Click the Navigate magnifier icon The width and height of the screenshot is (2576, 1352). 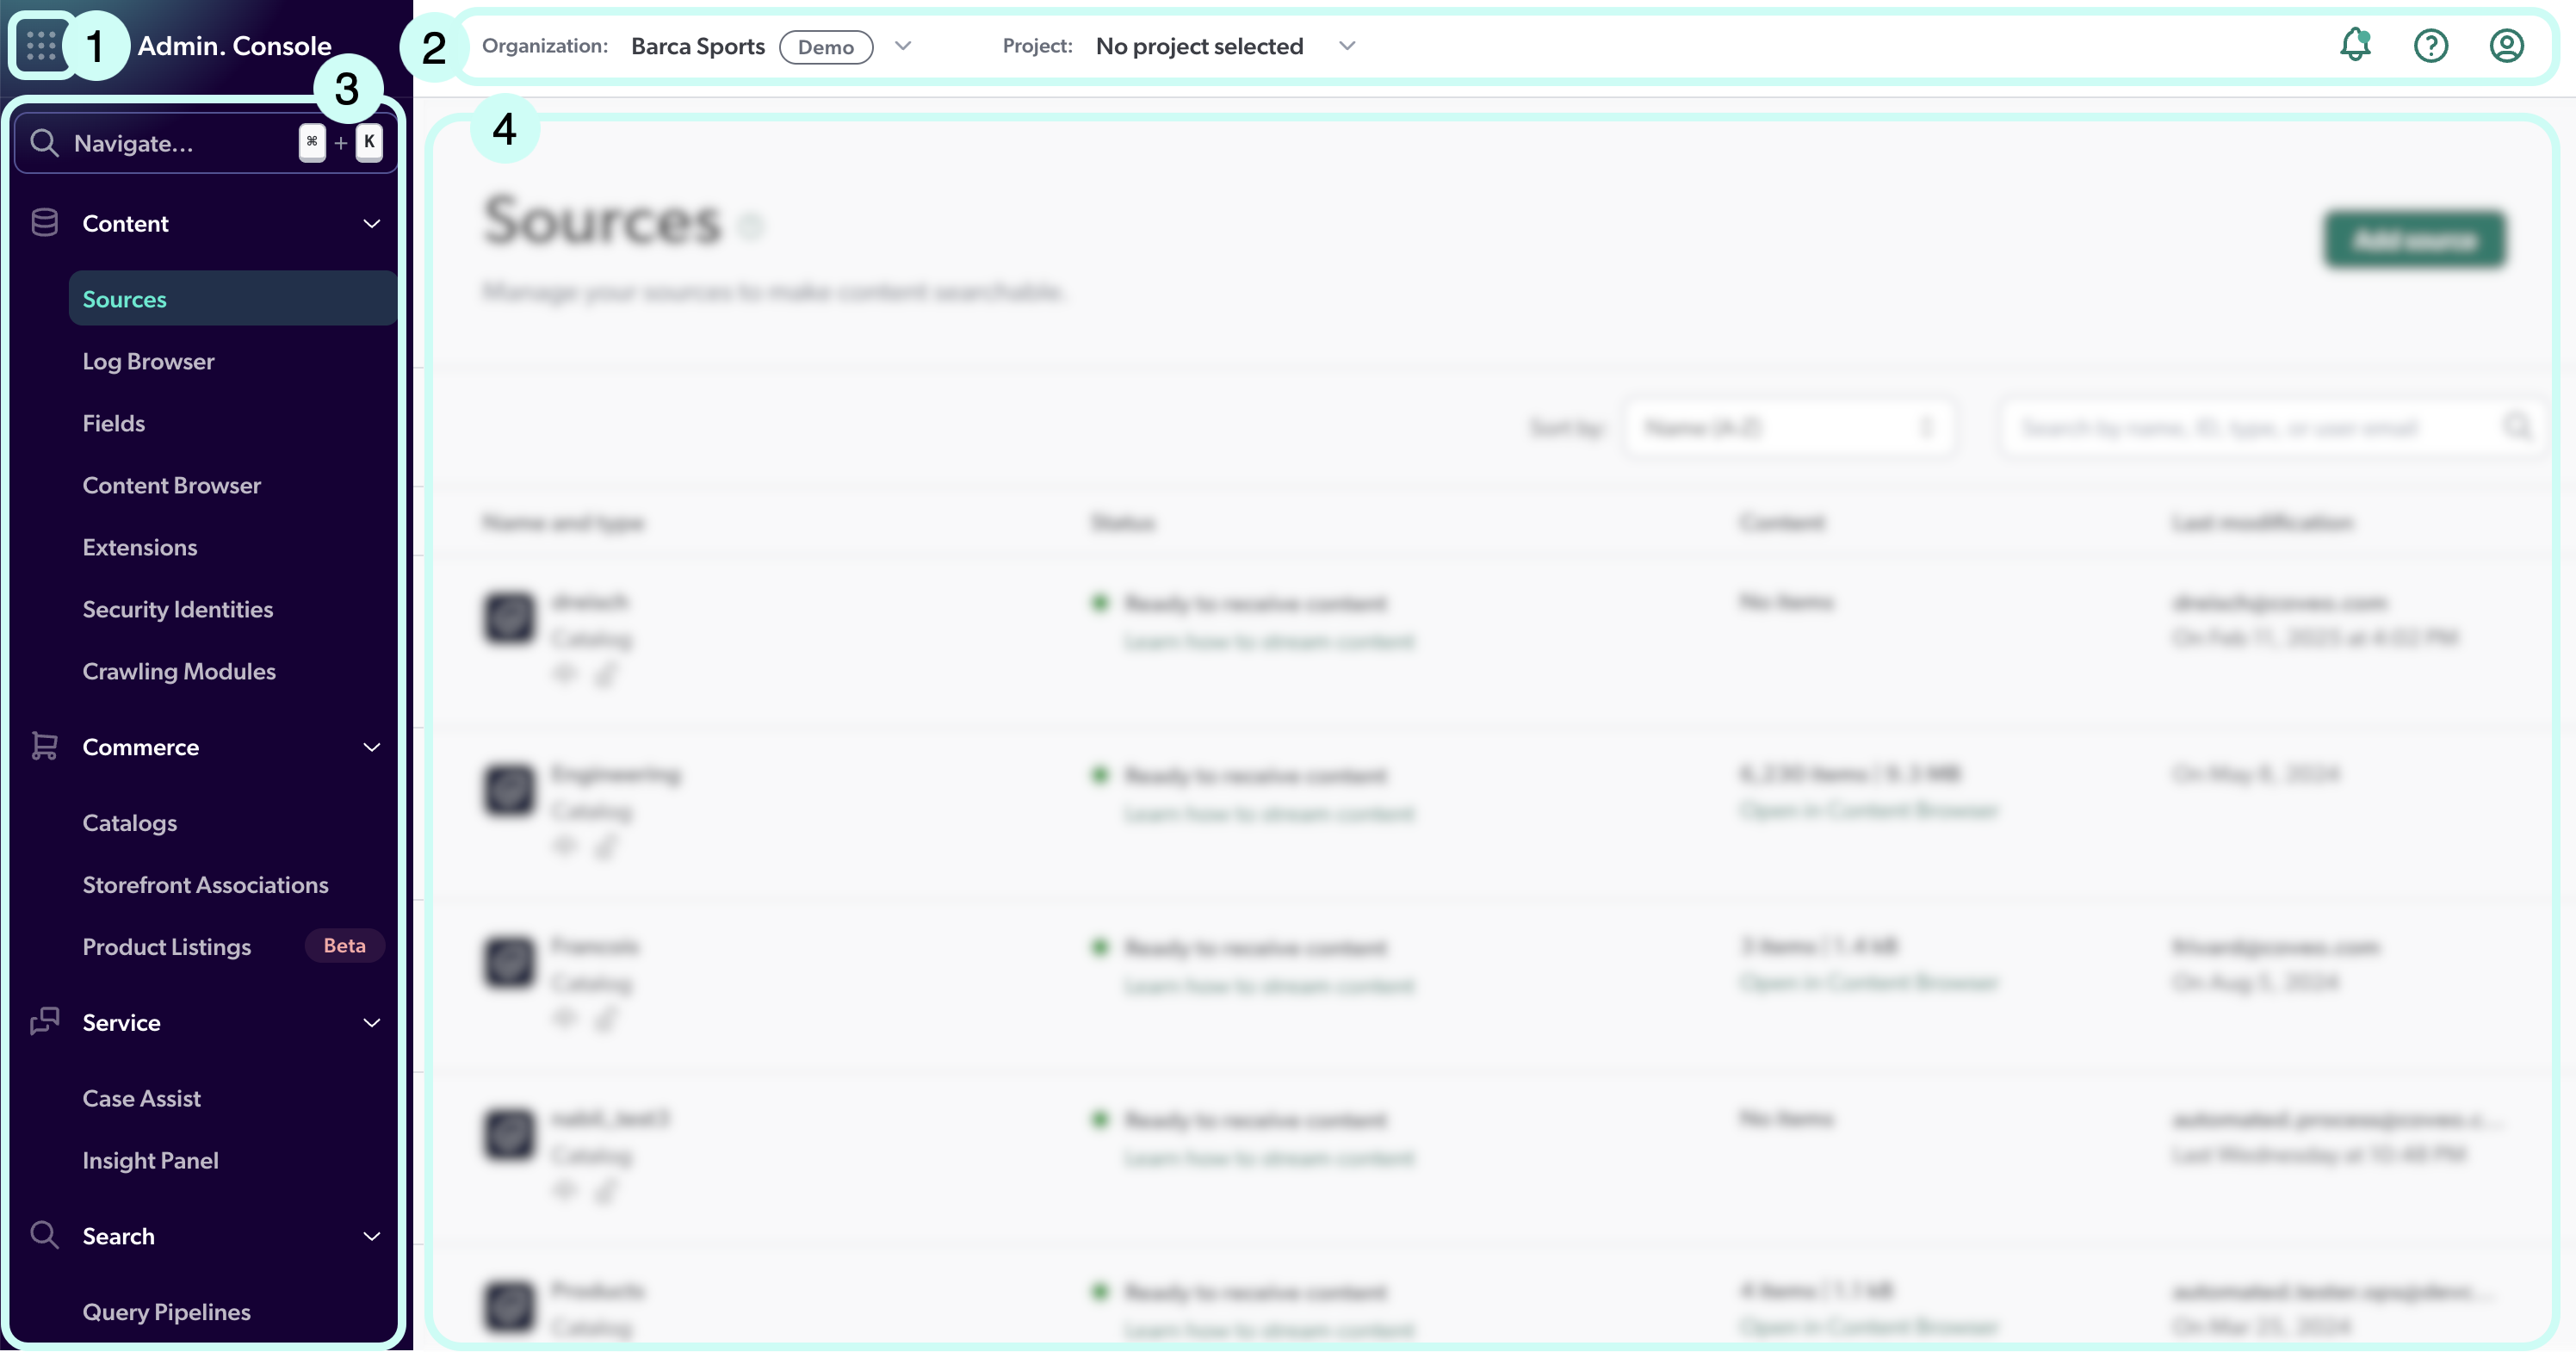tap(44, 143)
